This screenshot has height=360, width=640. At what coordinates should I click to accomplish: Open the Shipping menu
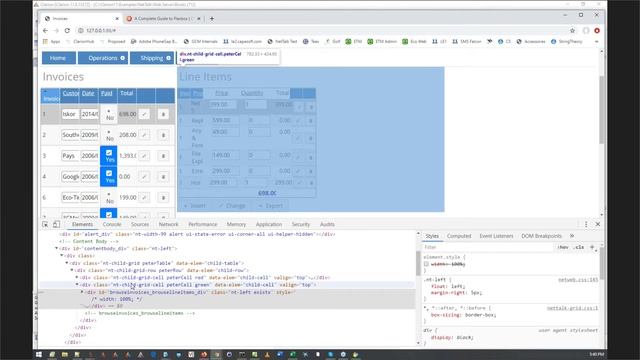[x=152, y=58]
